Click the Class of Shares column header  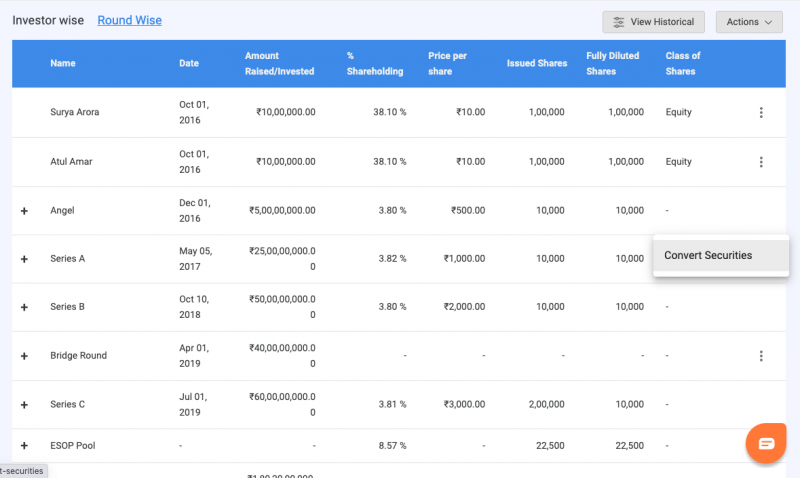pos(683,63)
